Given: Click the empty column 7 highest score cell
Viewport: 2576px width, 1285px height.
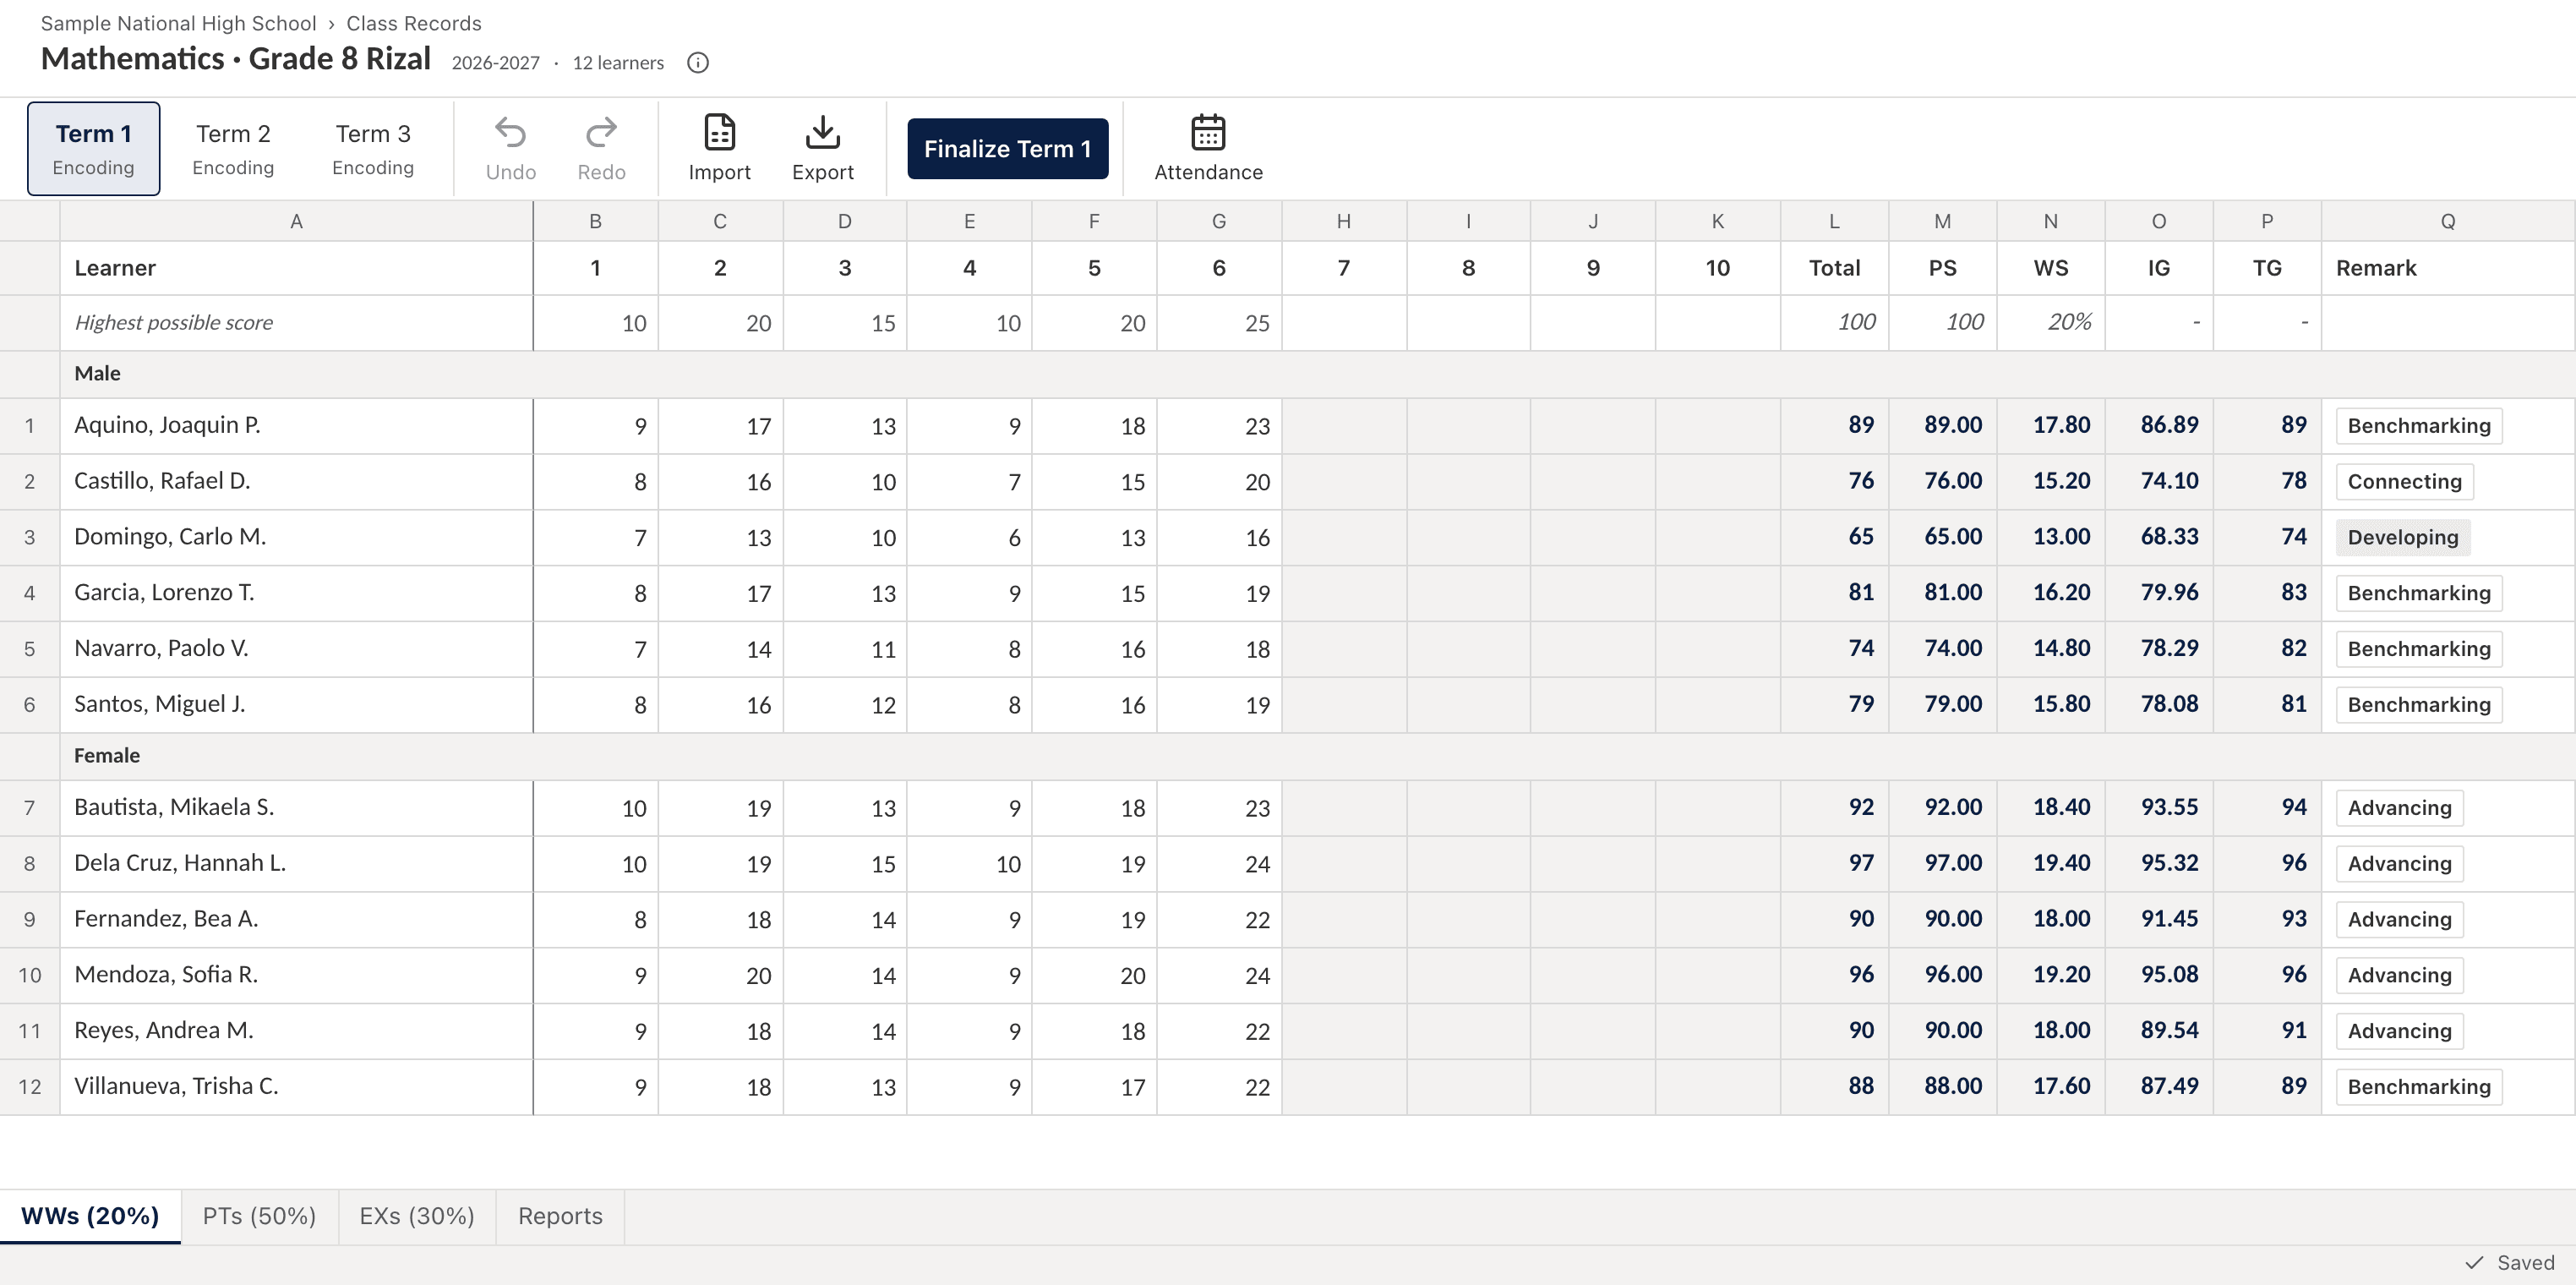Looking at the screenshot, I should click(1343, 323).
